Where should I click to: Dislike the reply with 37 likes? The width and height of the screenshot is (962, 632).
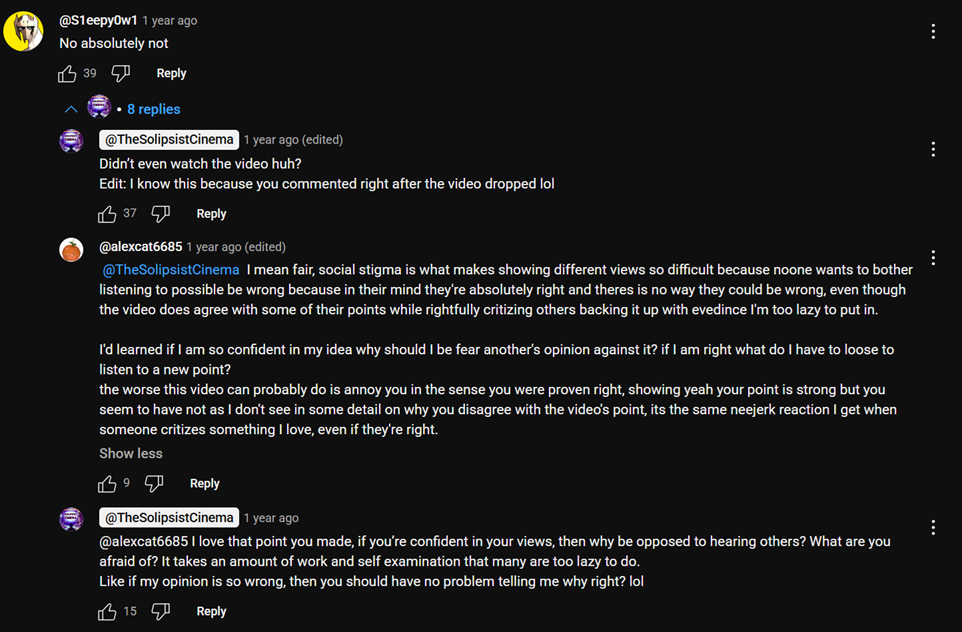[x=161, y=214]
